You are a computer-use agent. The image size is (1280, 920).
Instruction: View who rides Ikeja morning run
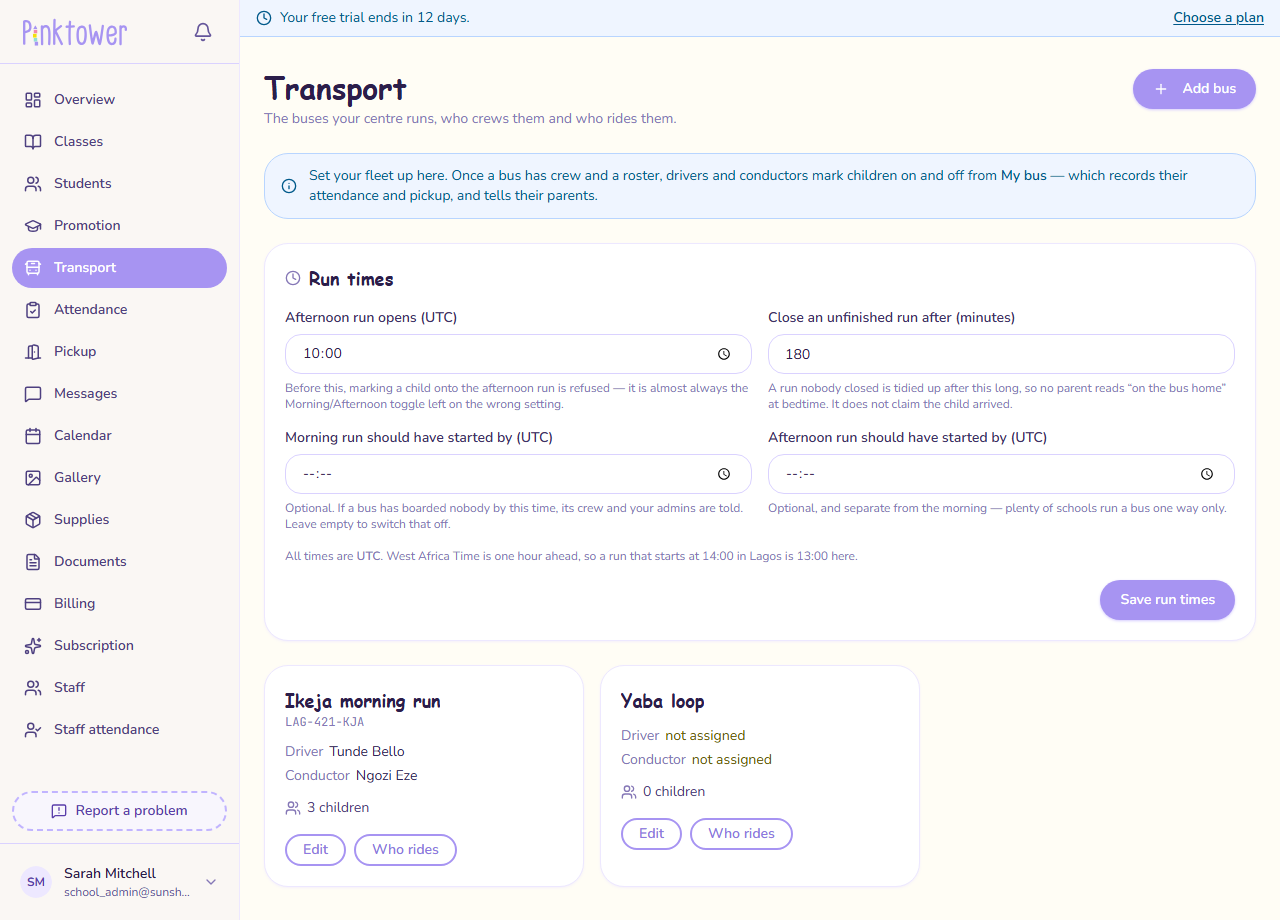coord(405,850)
